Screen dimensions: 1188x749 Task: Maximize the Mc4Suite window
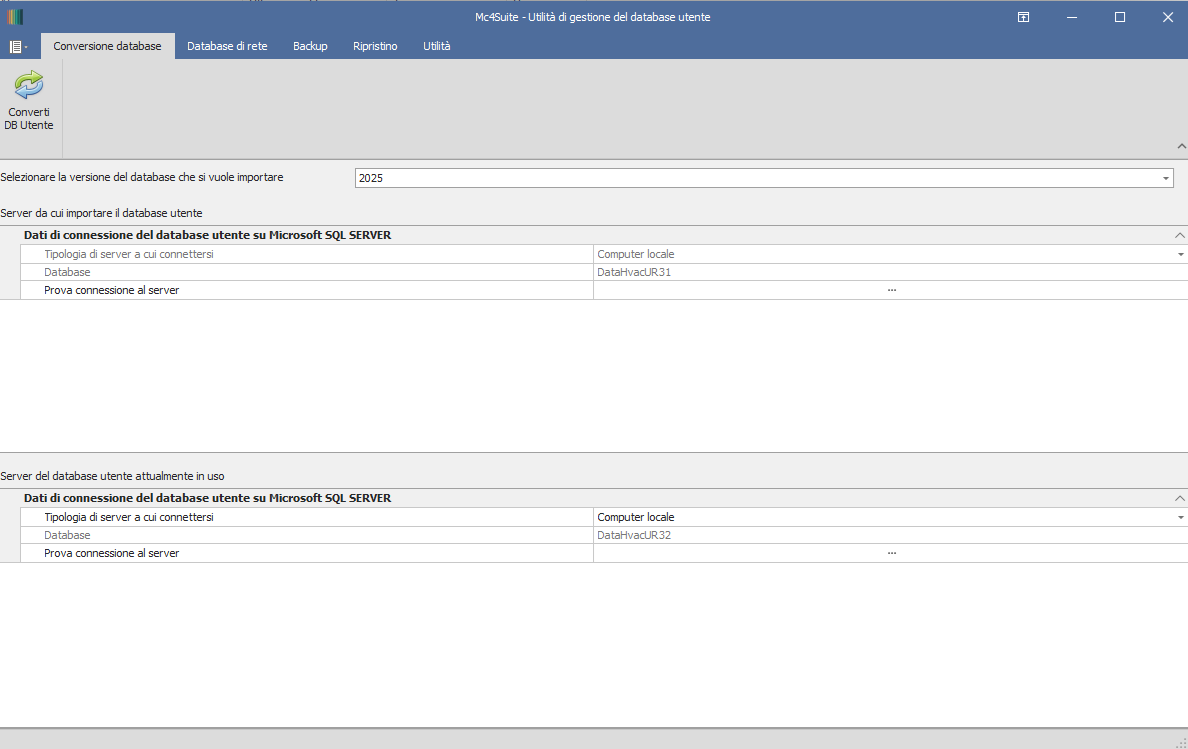1120,17
